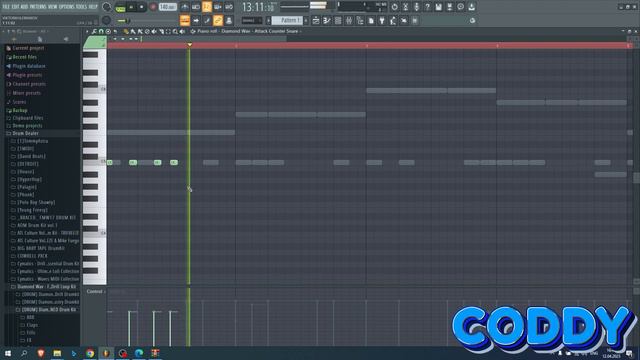Open the HELP menu

tap(93, 7)
